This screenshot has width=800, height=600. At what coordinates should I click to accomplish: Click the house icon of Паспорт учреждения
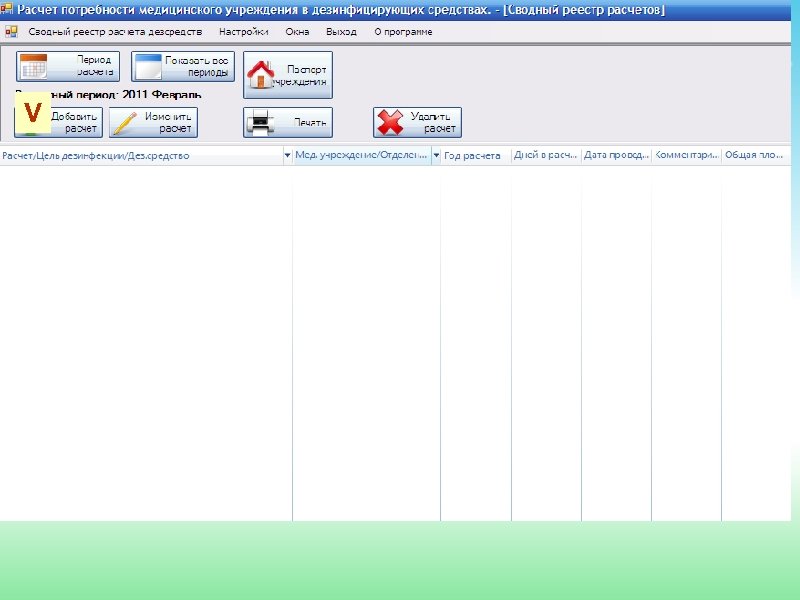pyautogui.click(x=261, y=74)
